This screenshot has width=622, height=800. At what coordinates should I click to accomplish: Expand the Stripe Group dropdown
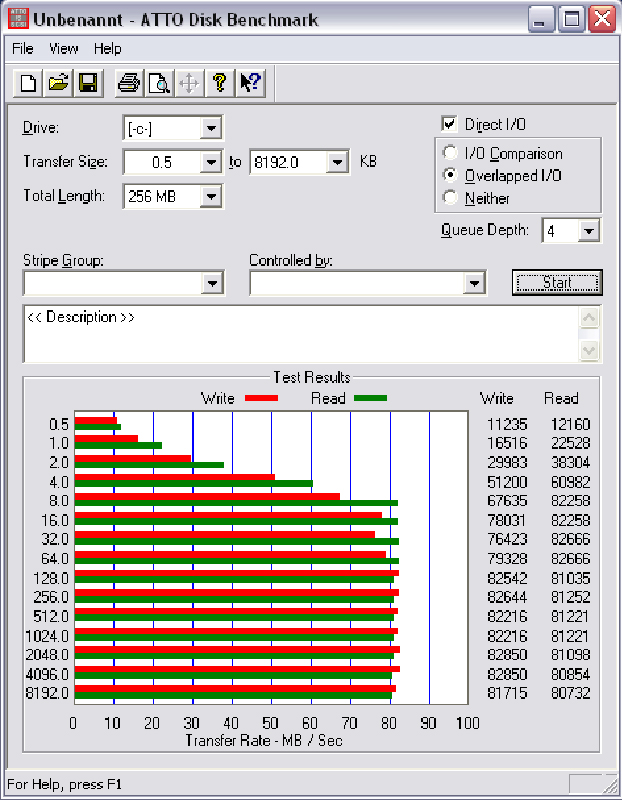point(212,283)
